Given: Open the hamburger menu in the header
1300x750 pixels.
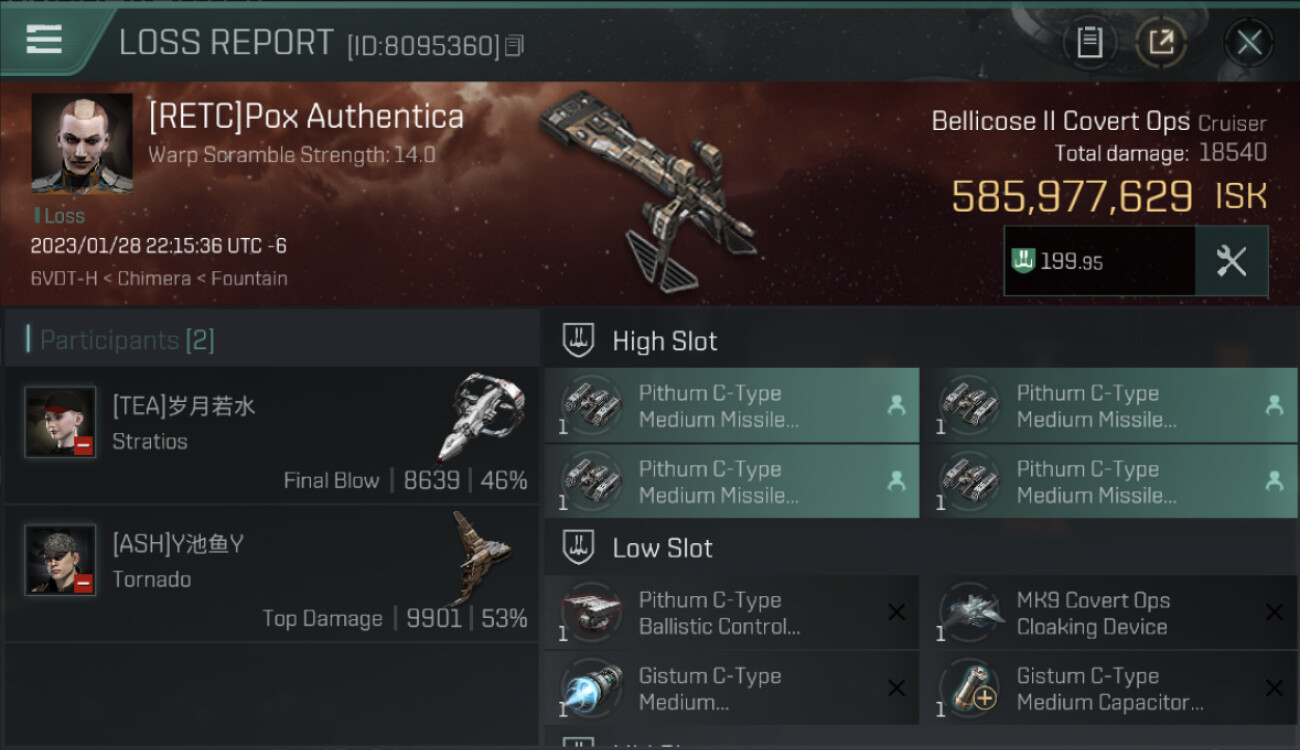Looking at the screenshot, I should 44,41.
